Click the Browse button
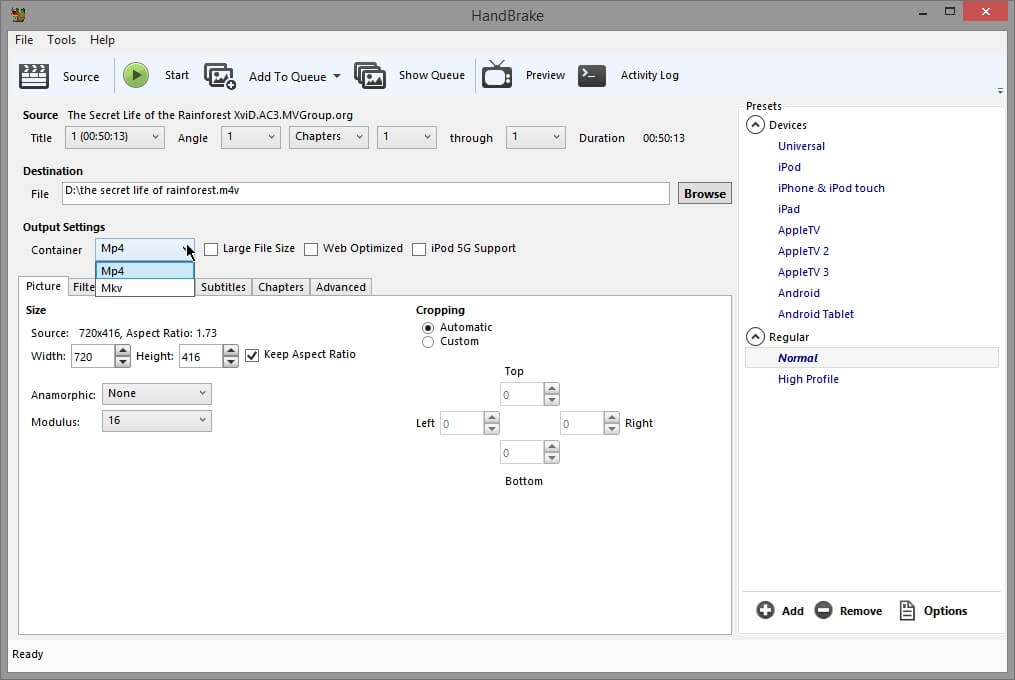1015x680 pixels. coord(705,194)
